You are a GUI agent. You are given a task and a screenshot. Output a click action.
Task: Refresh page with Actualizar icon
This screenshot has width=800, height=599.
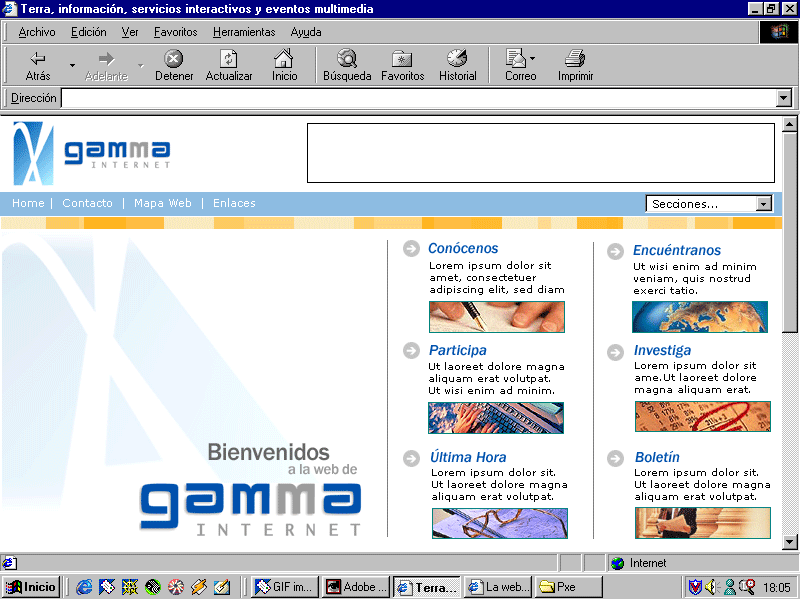click(x=229, y=59)
